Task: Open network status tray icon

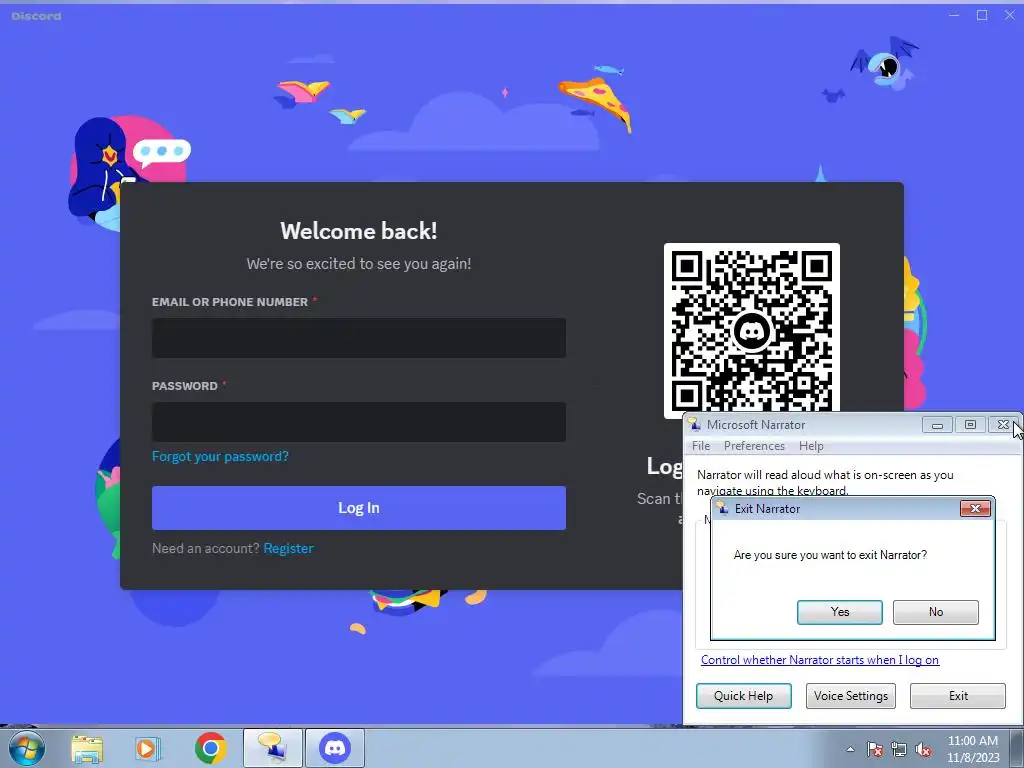Action: click(899, 749)
